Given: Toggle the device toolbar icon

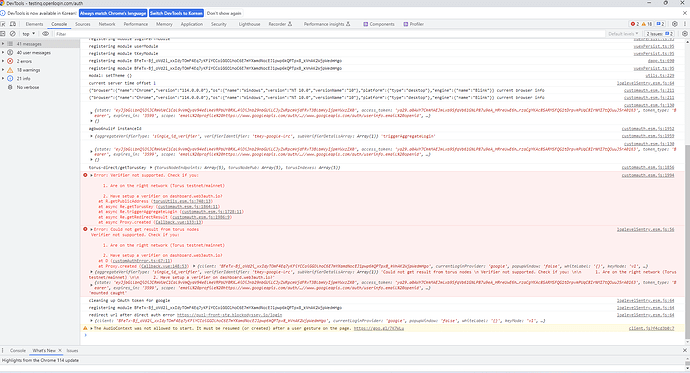Looking at the screenshot, I should click(x=13, y=24).
